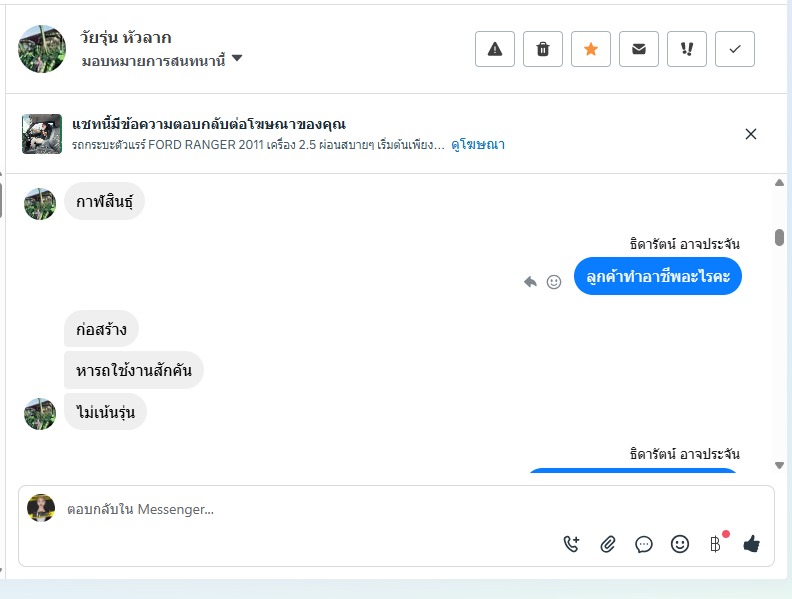Click the Ford Ranger ad thumbnail

[42, 134]
